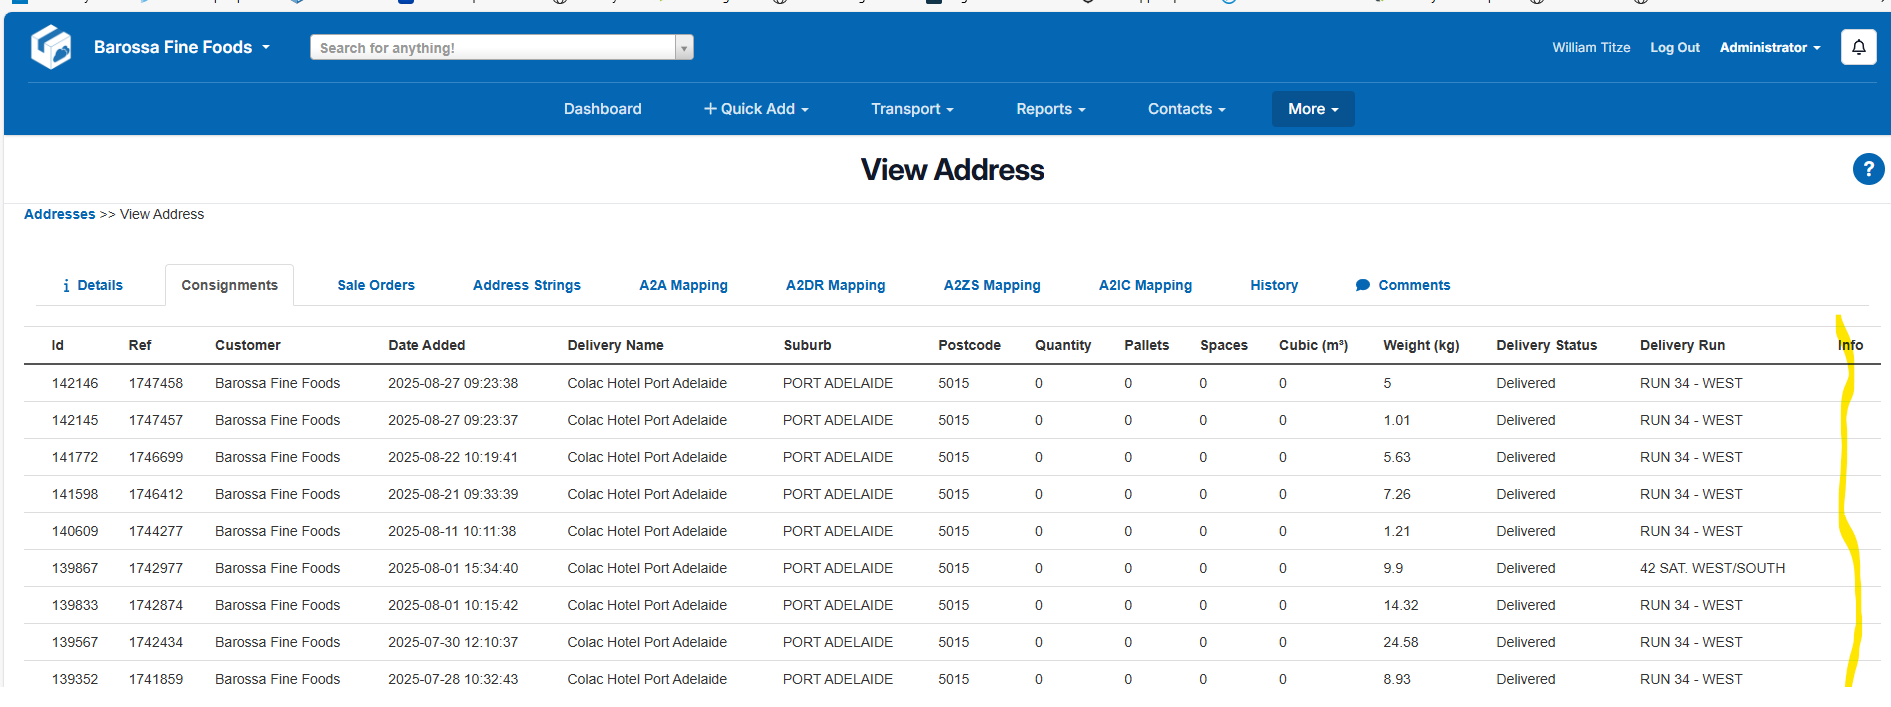Sort by the Date Added column header
The width and height of the screenshot is (1891, 707).
coord(426,345)
